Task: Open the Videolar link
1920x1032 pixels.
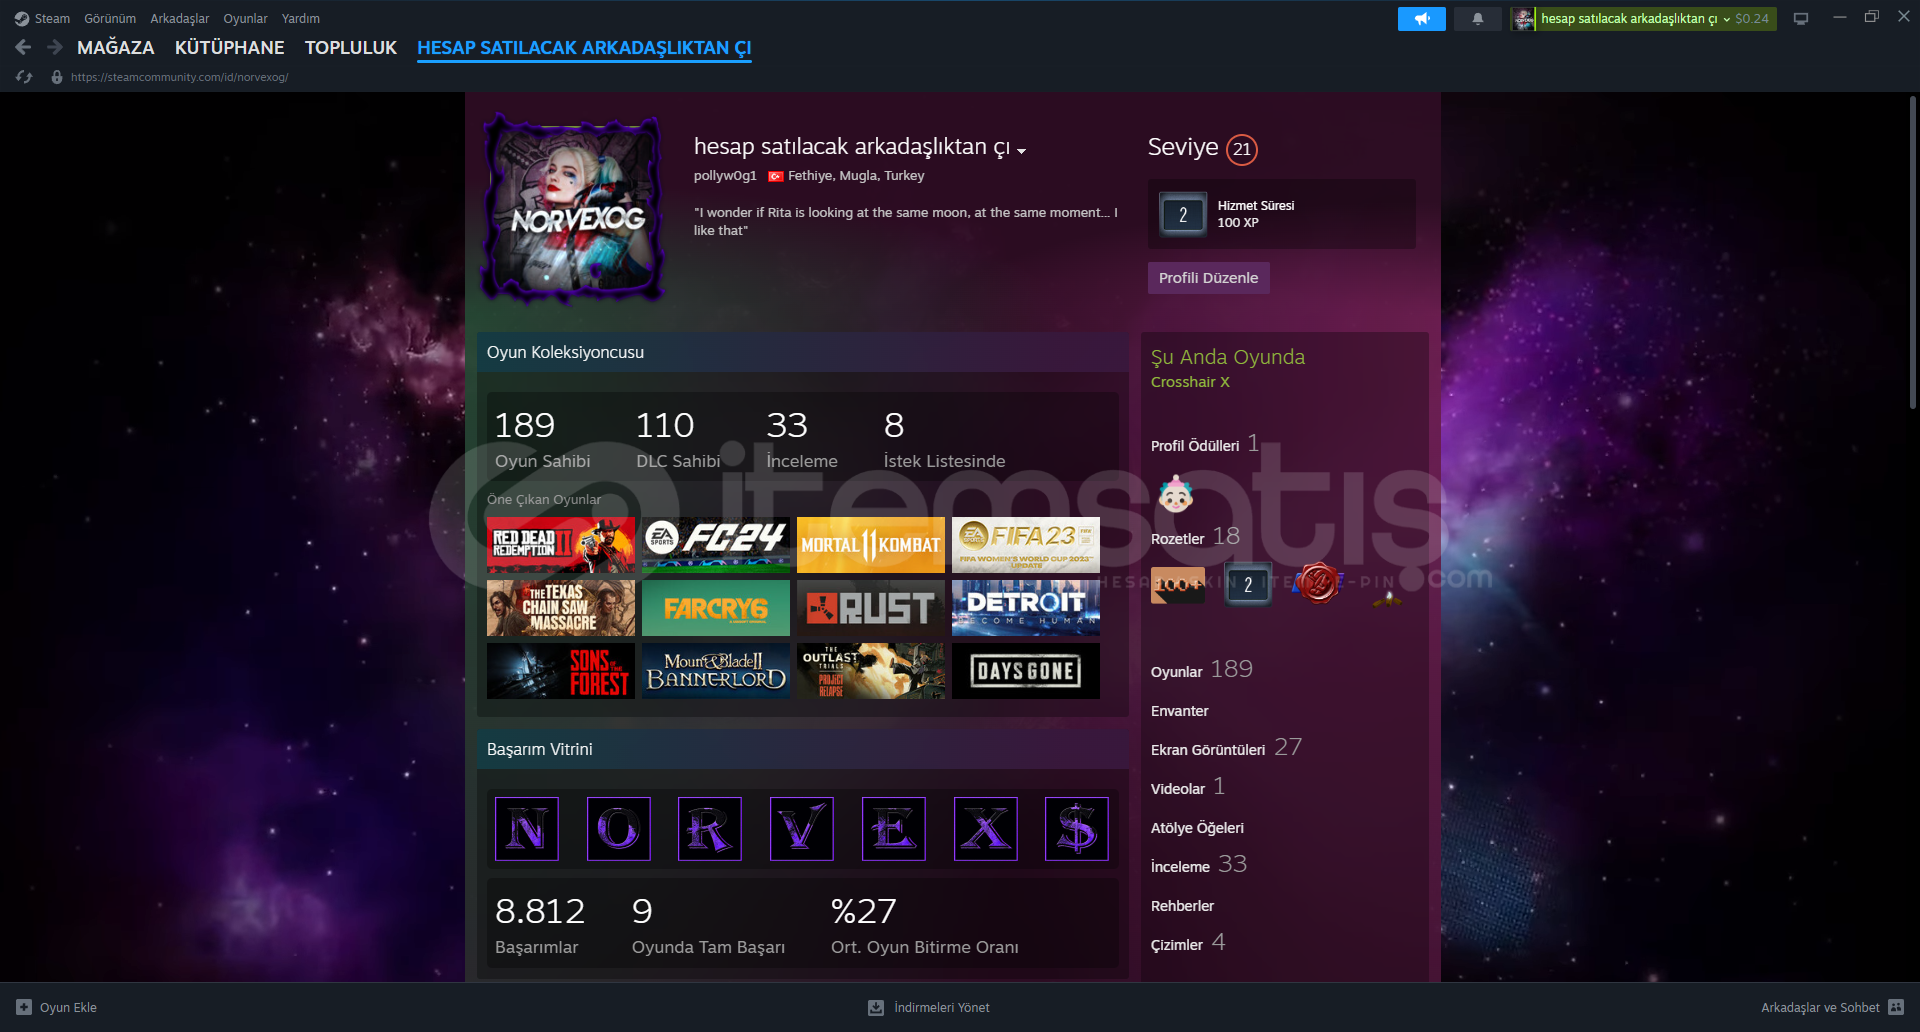Action: [x=1178, y=789]
